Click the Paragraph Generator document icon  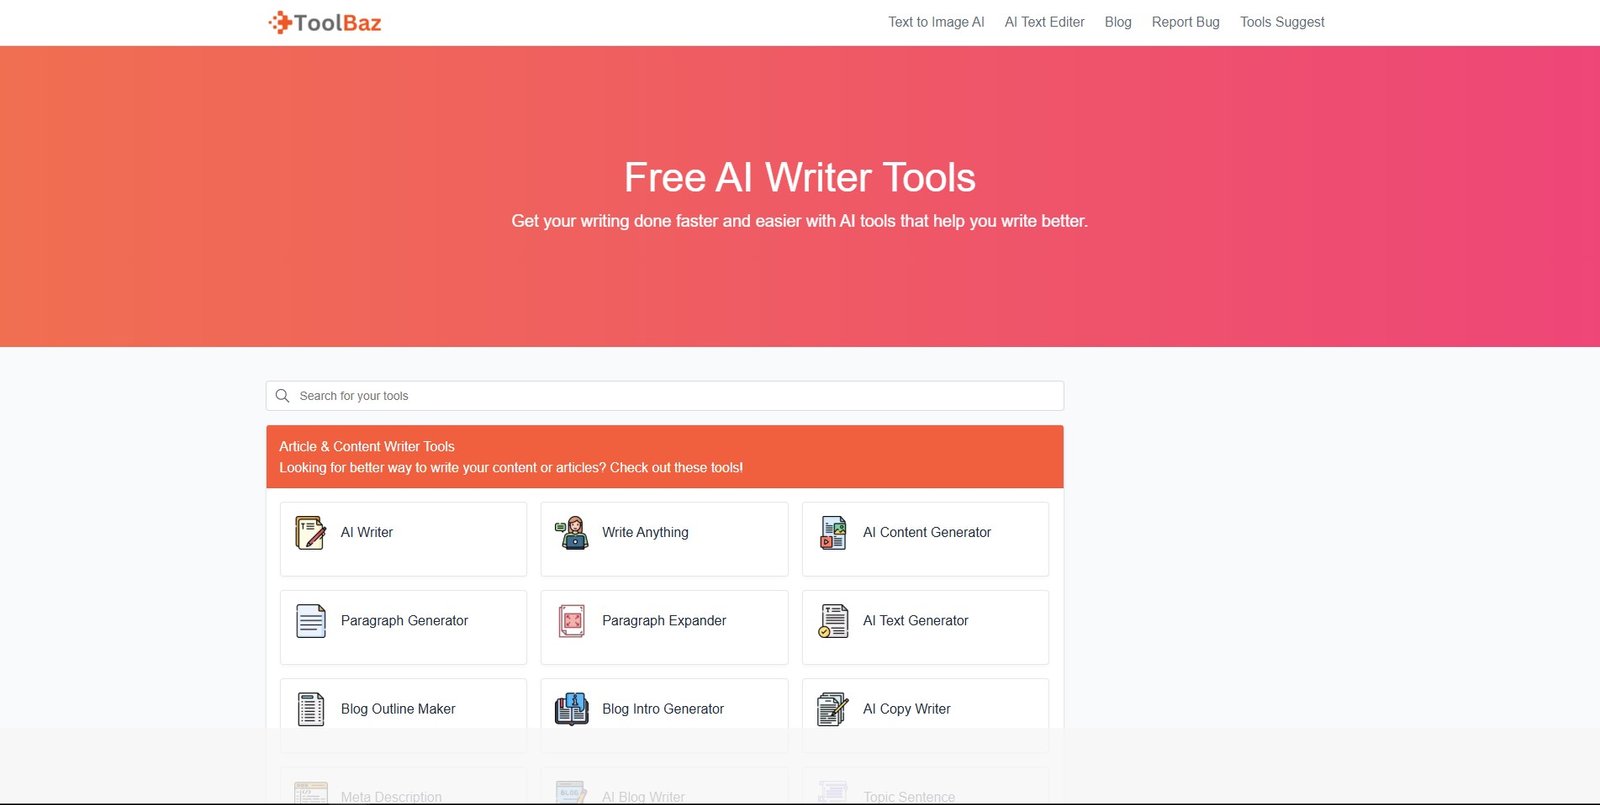[x=310, y=621]
